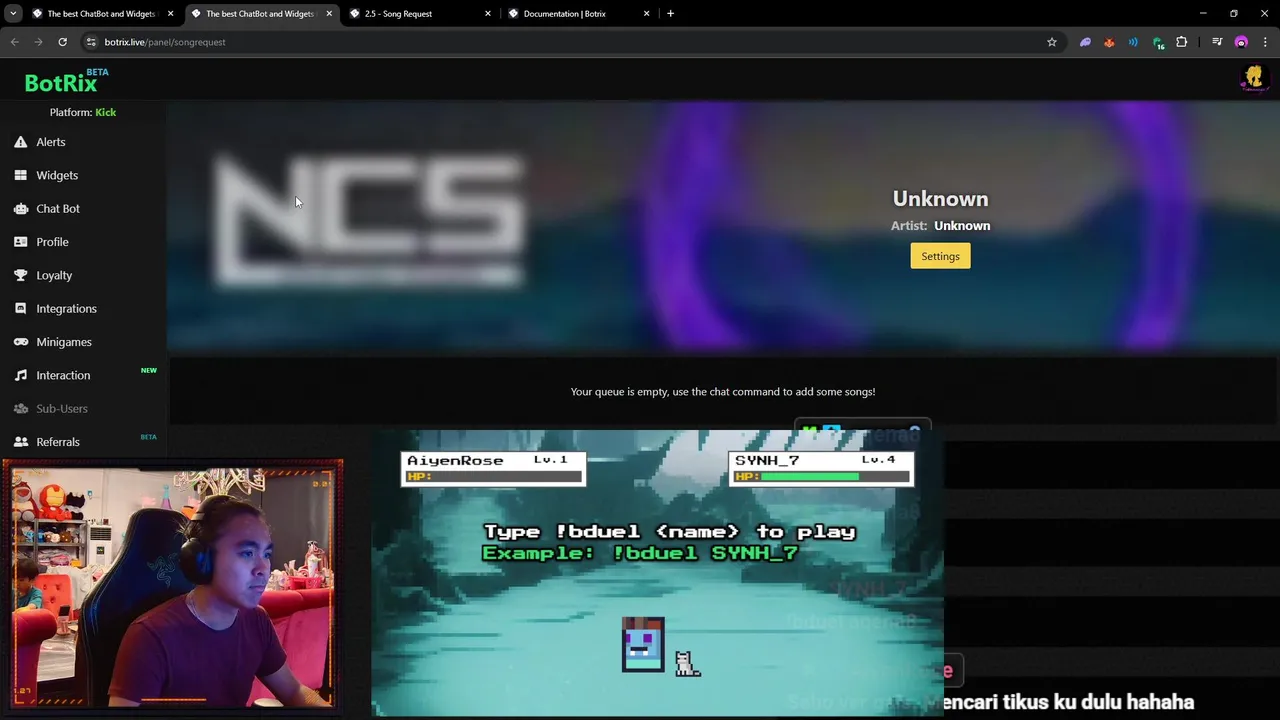Open the Widgets menu item
The width and height of the screenshot is (1280, 720).
coord(57,175)
